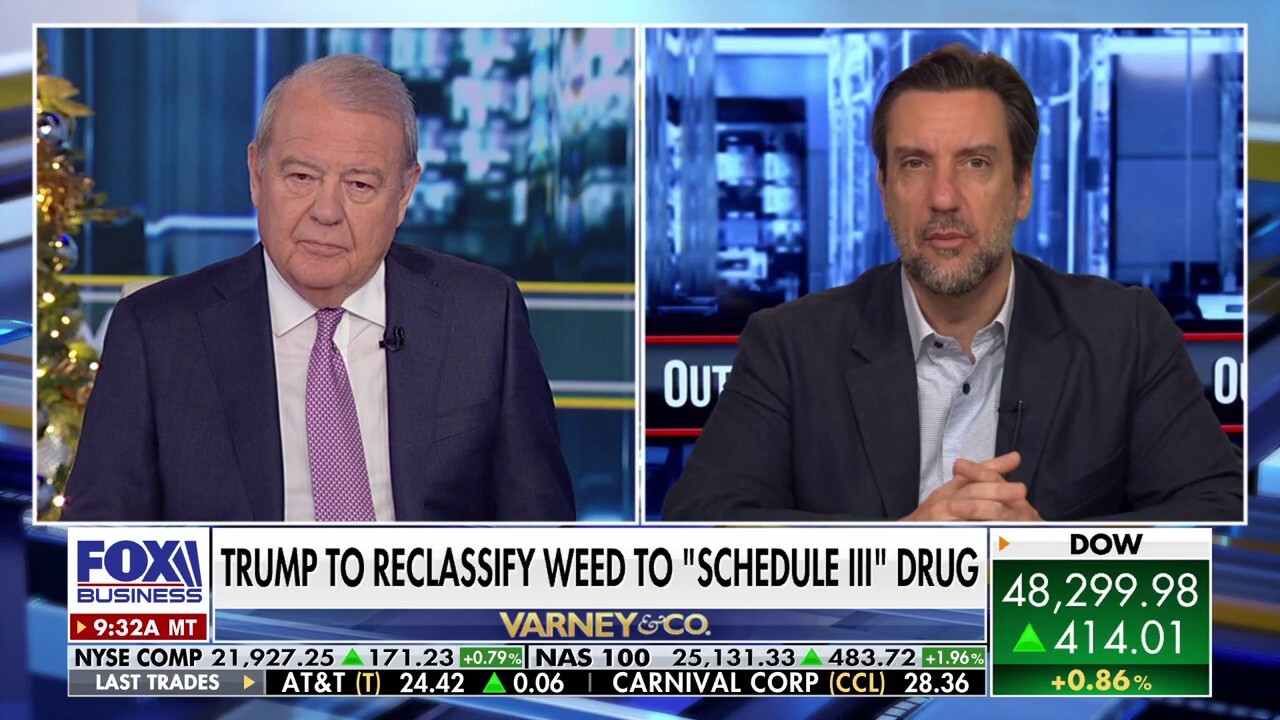Click the Last Trades yellow arrow
Image resolution: width=1280 pixels, height=720 pixels.
click(x=249, y=683)
